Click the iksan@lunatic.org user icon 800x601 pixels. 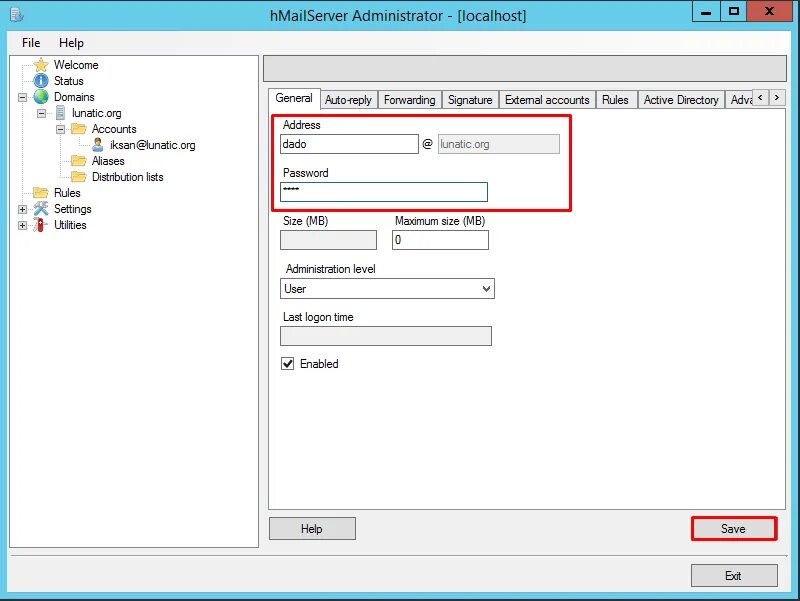pyautogui.click(x=98, y=145)
